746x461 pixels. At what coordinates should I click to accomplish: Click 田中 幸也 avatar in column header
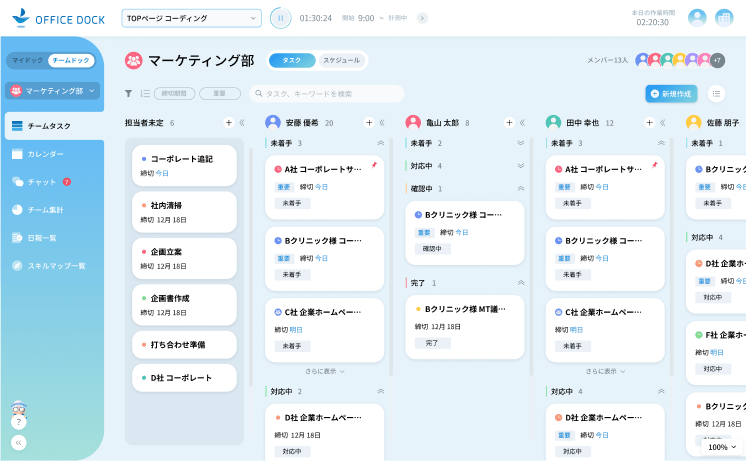click(x=553, y=122)
